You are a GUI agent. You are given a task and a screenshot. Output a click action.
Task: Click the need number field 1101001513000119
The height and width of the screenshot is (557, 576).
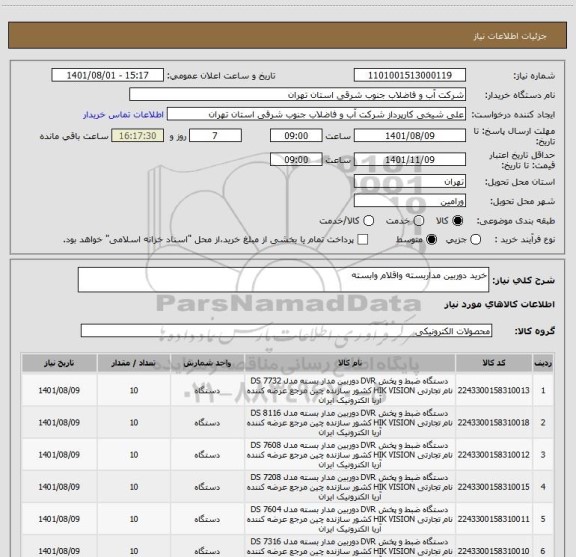(410, 75)
